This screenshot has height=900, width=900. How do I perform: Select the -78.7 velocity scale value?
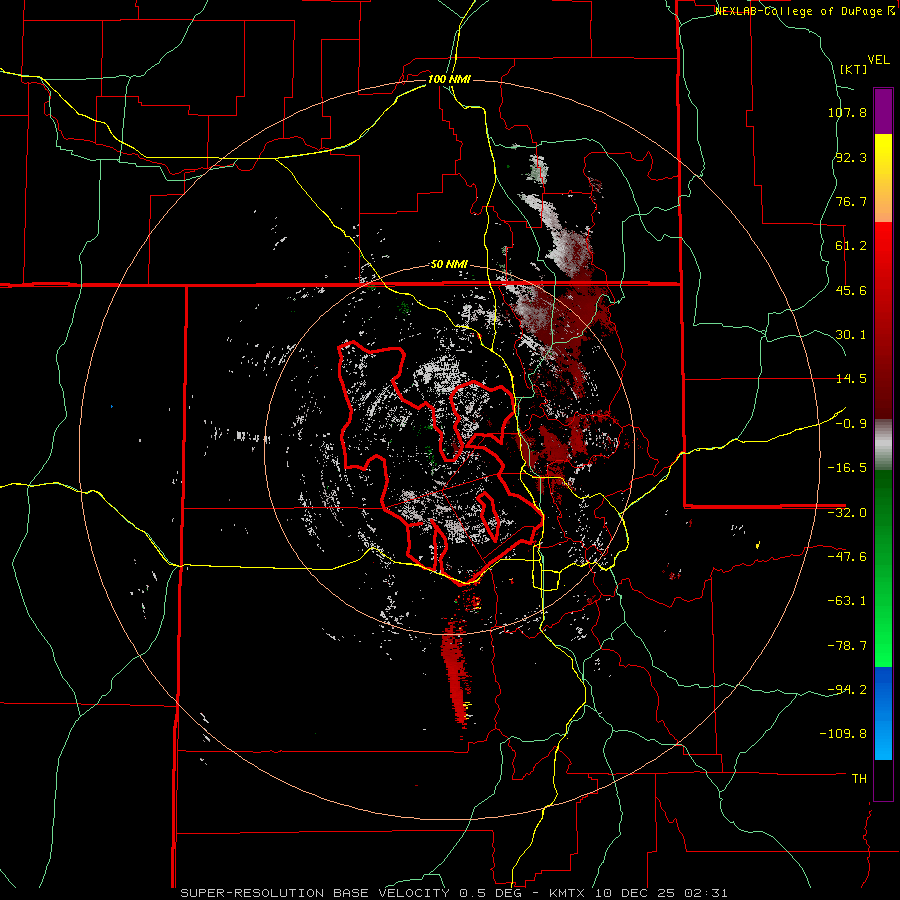(x=847, y=646)
